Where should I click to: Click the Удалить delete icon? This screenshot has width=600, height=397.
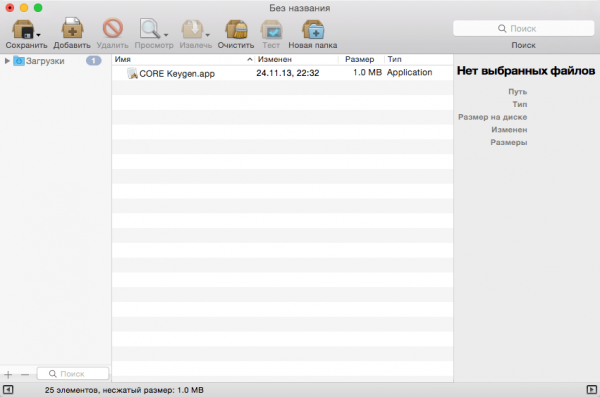112,28
